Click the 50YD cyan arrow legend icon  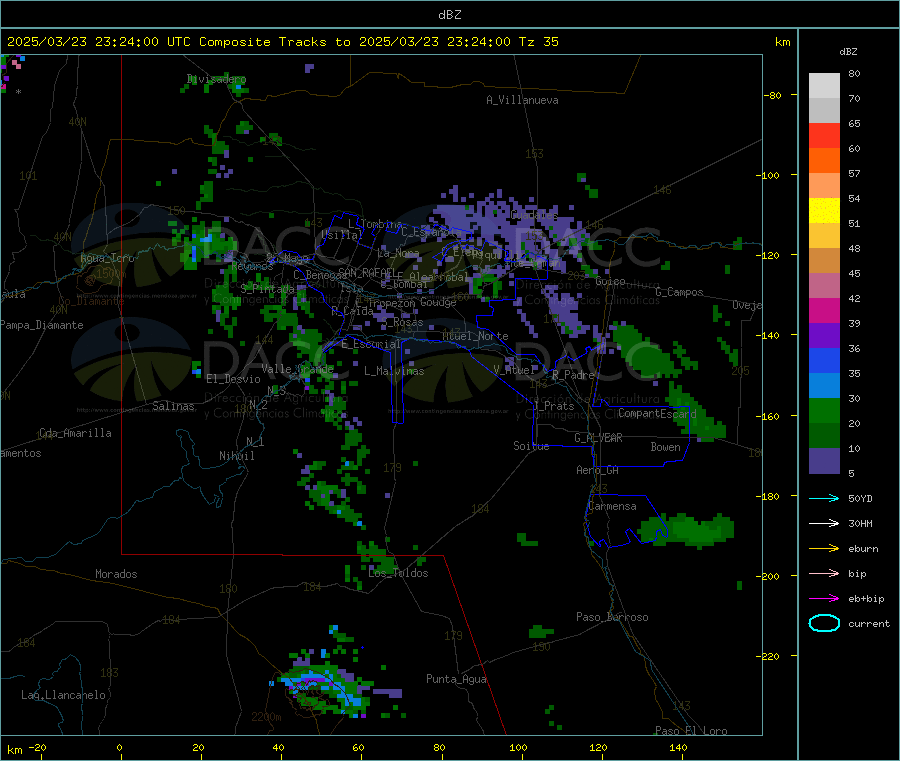pyautogui.click(x=824, y=498)
